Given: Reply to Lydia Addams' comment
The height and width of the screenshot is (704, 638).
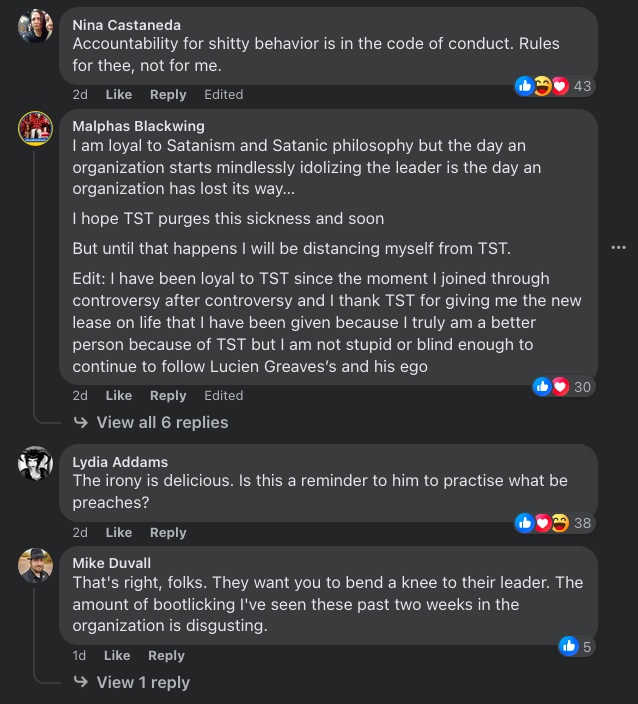Looking at the screenshot, I should pos(168,532).
